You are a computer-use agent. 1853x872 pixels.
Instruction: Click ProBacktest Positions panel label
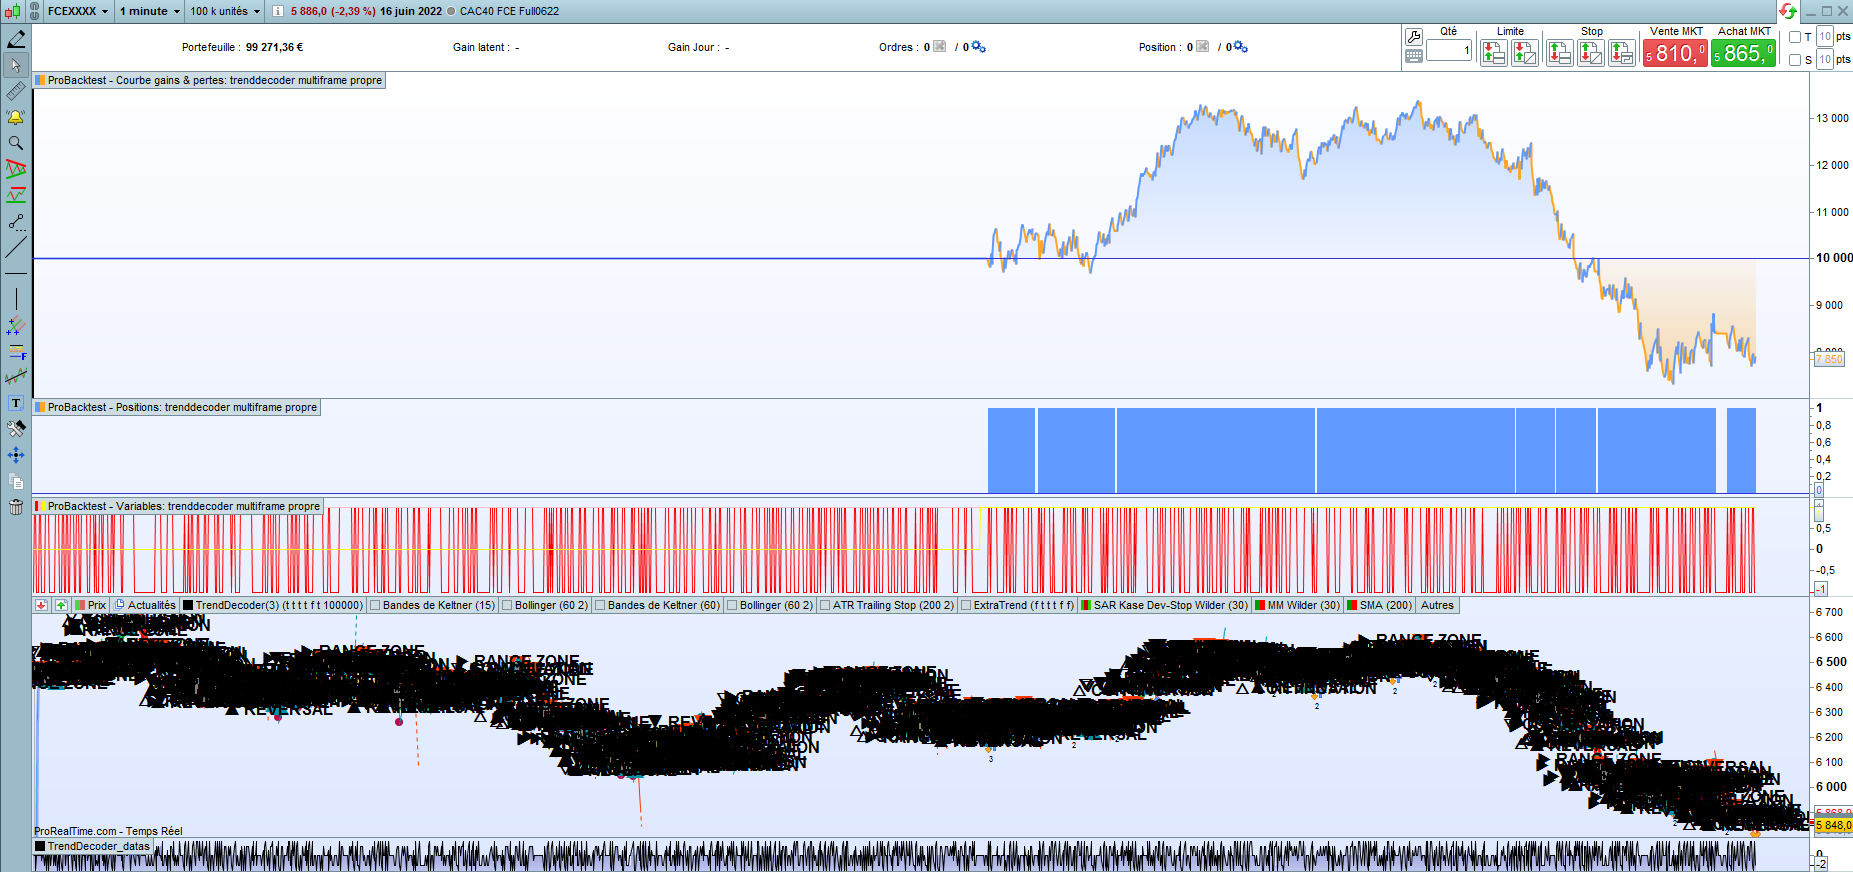(177, 407)
